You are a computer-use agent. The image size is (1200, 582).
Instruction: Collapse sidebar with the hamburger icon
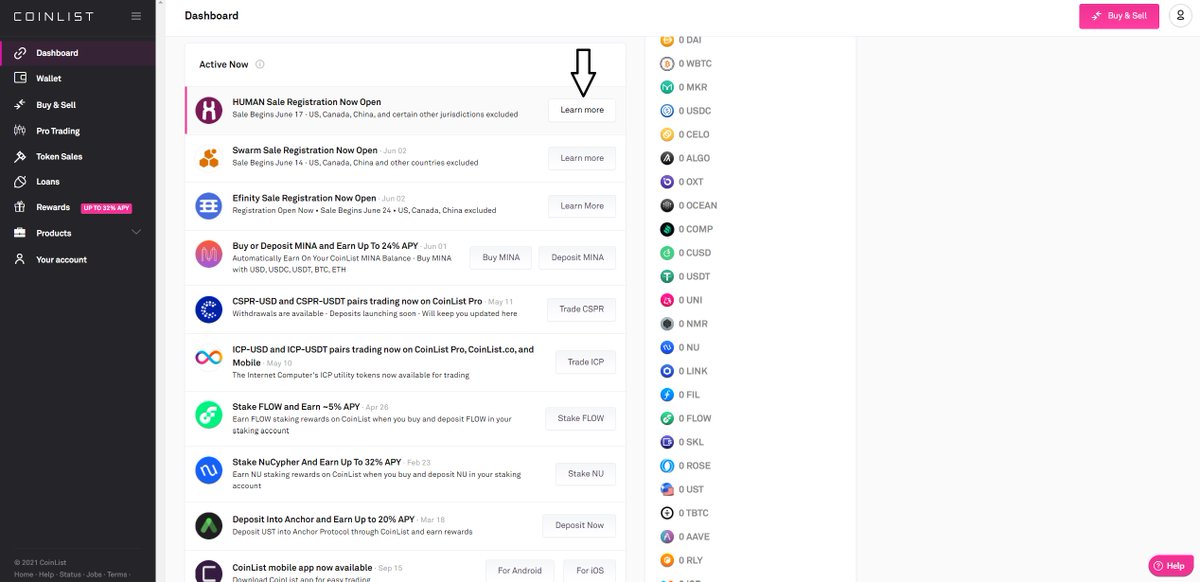[136, 16]
